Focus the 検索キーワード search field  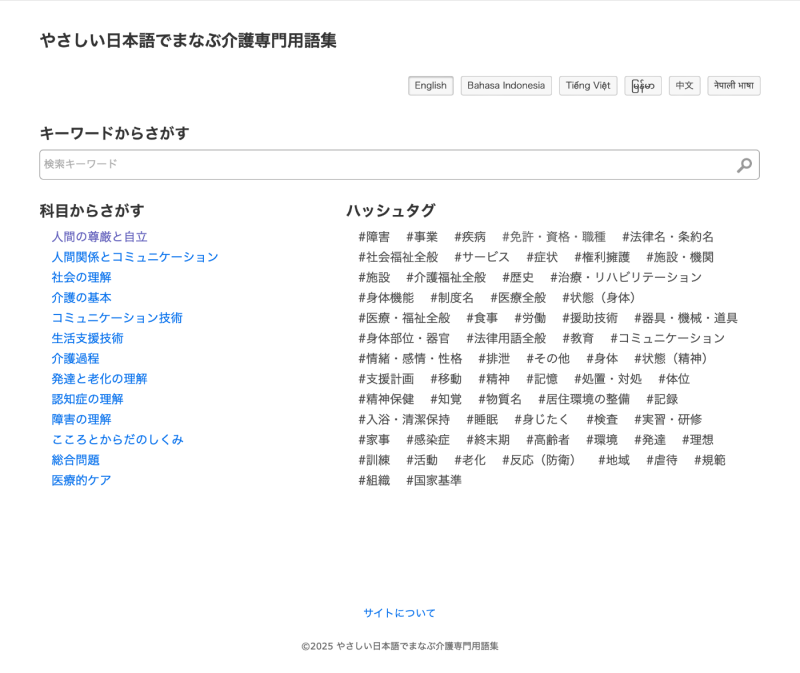[x=385, y=165]
